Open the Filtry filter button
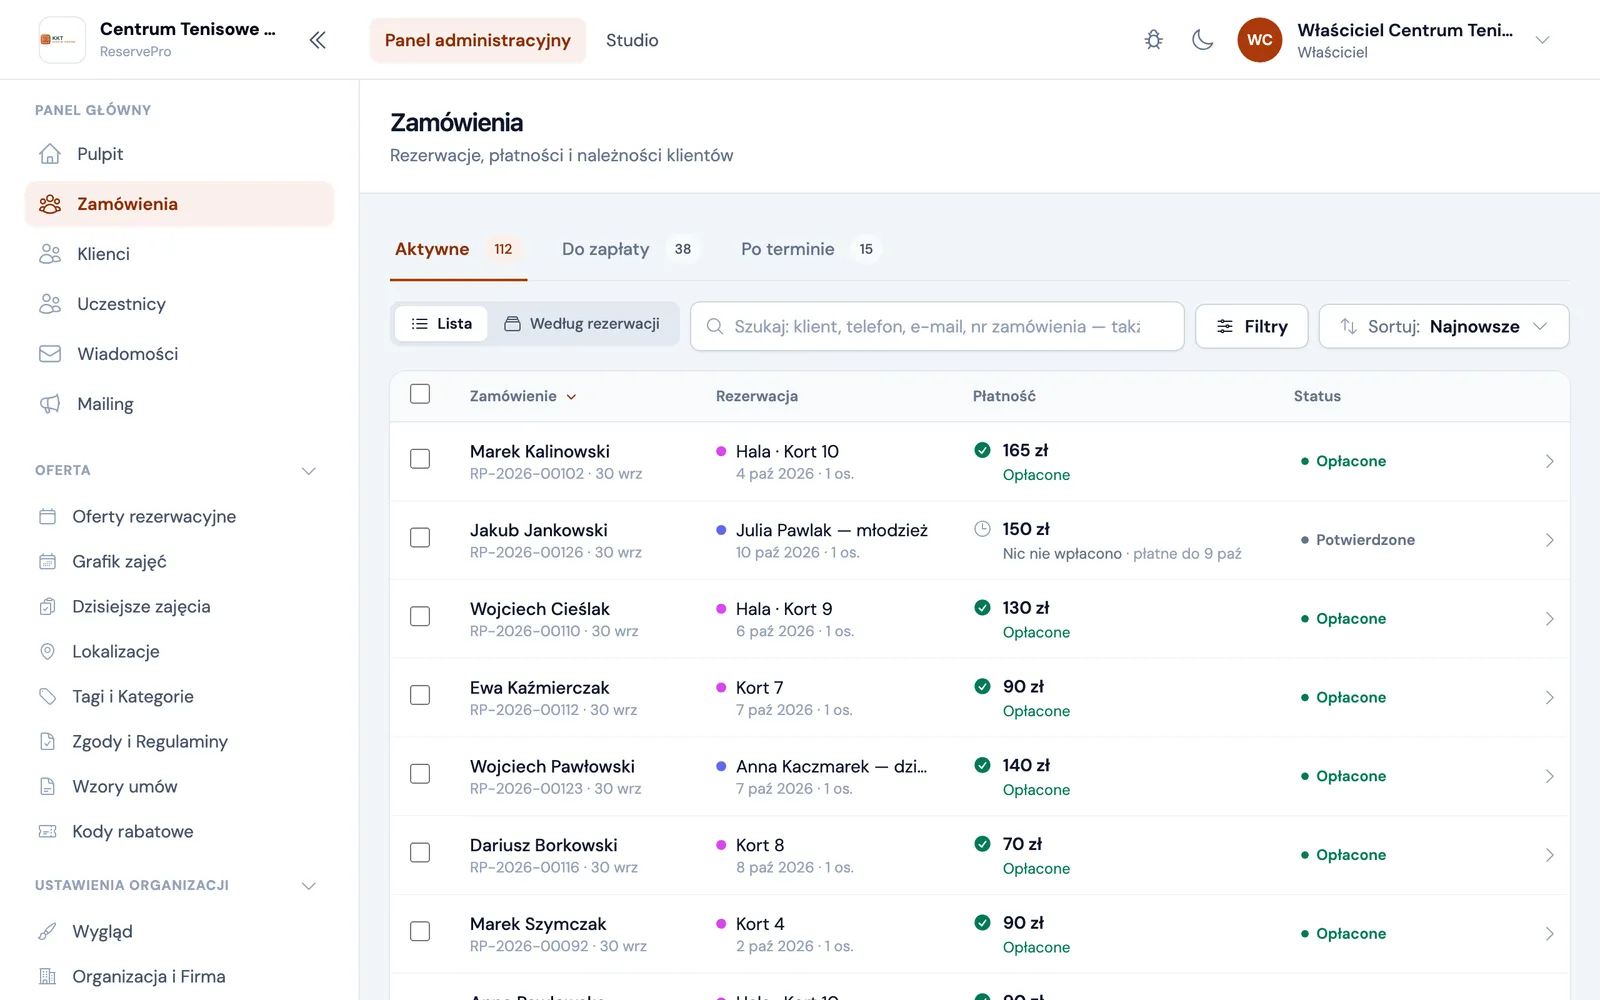 tap(1252, 327)
